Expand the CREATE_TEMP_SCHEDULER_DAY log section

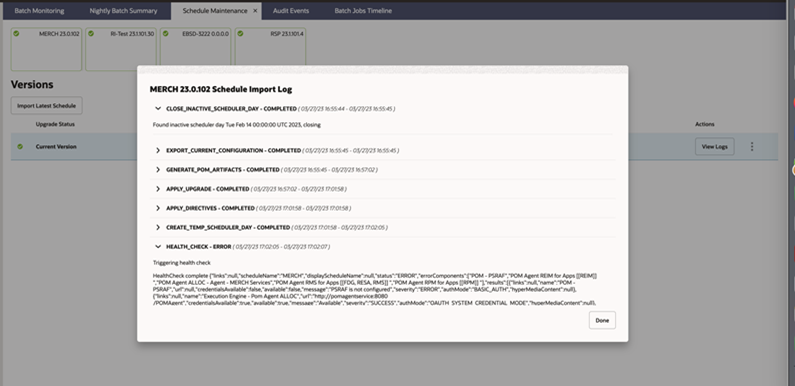coord(158,228)
